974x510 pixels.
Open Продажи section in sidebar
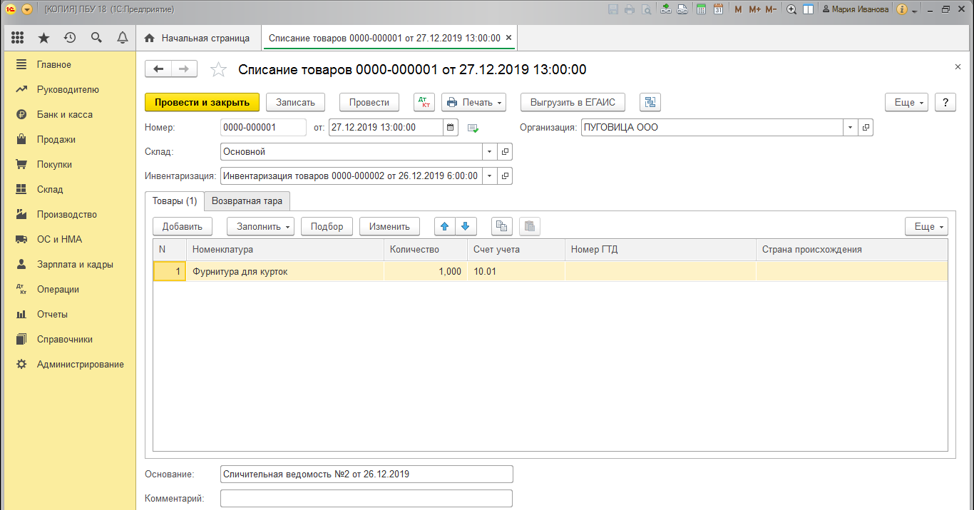[56, 140]
